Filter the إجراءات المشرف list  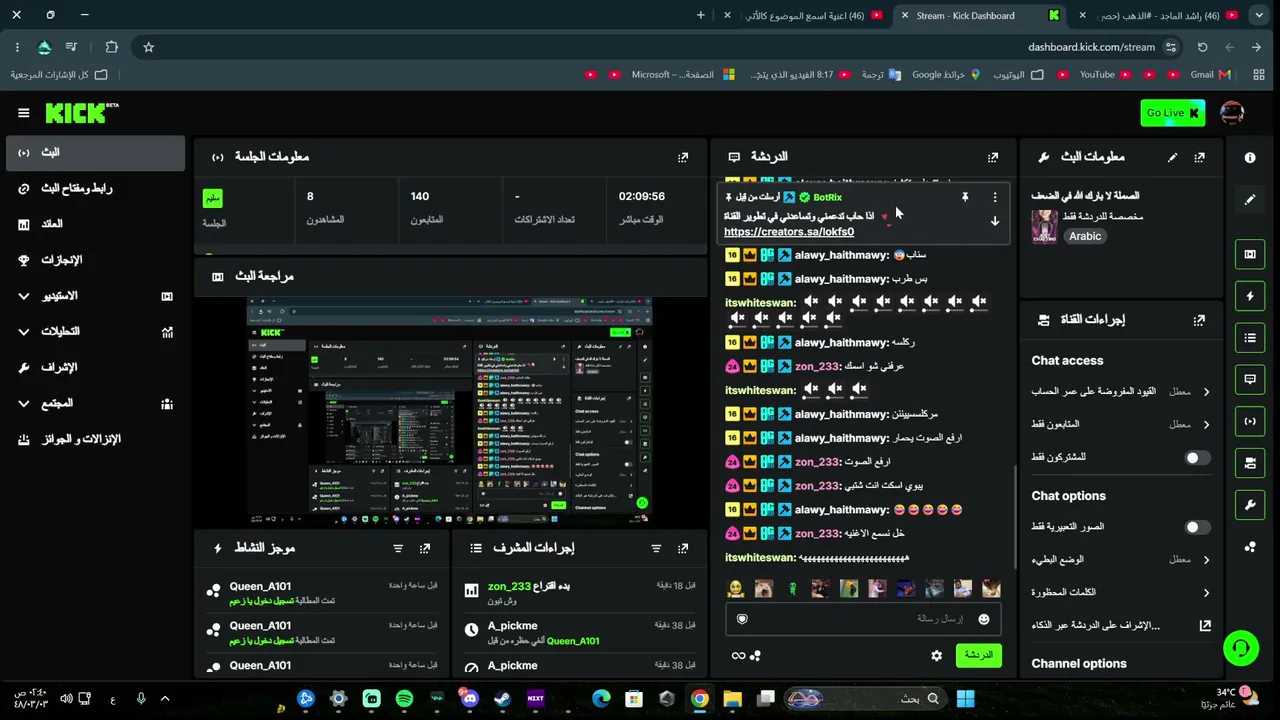click(x=656, y=548)
